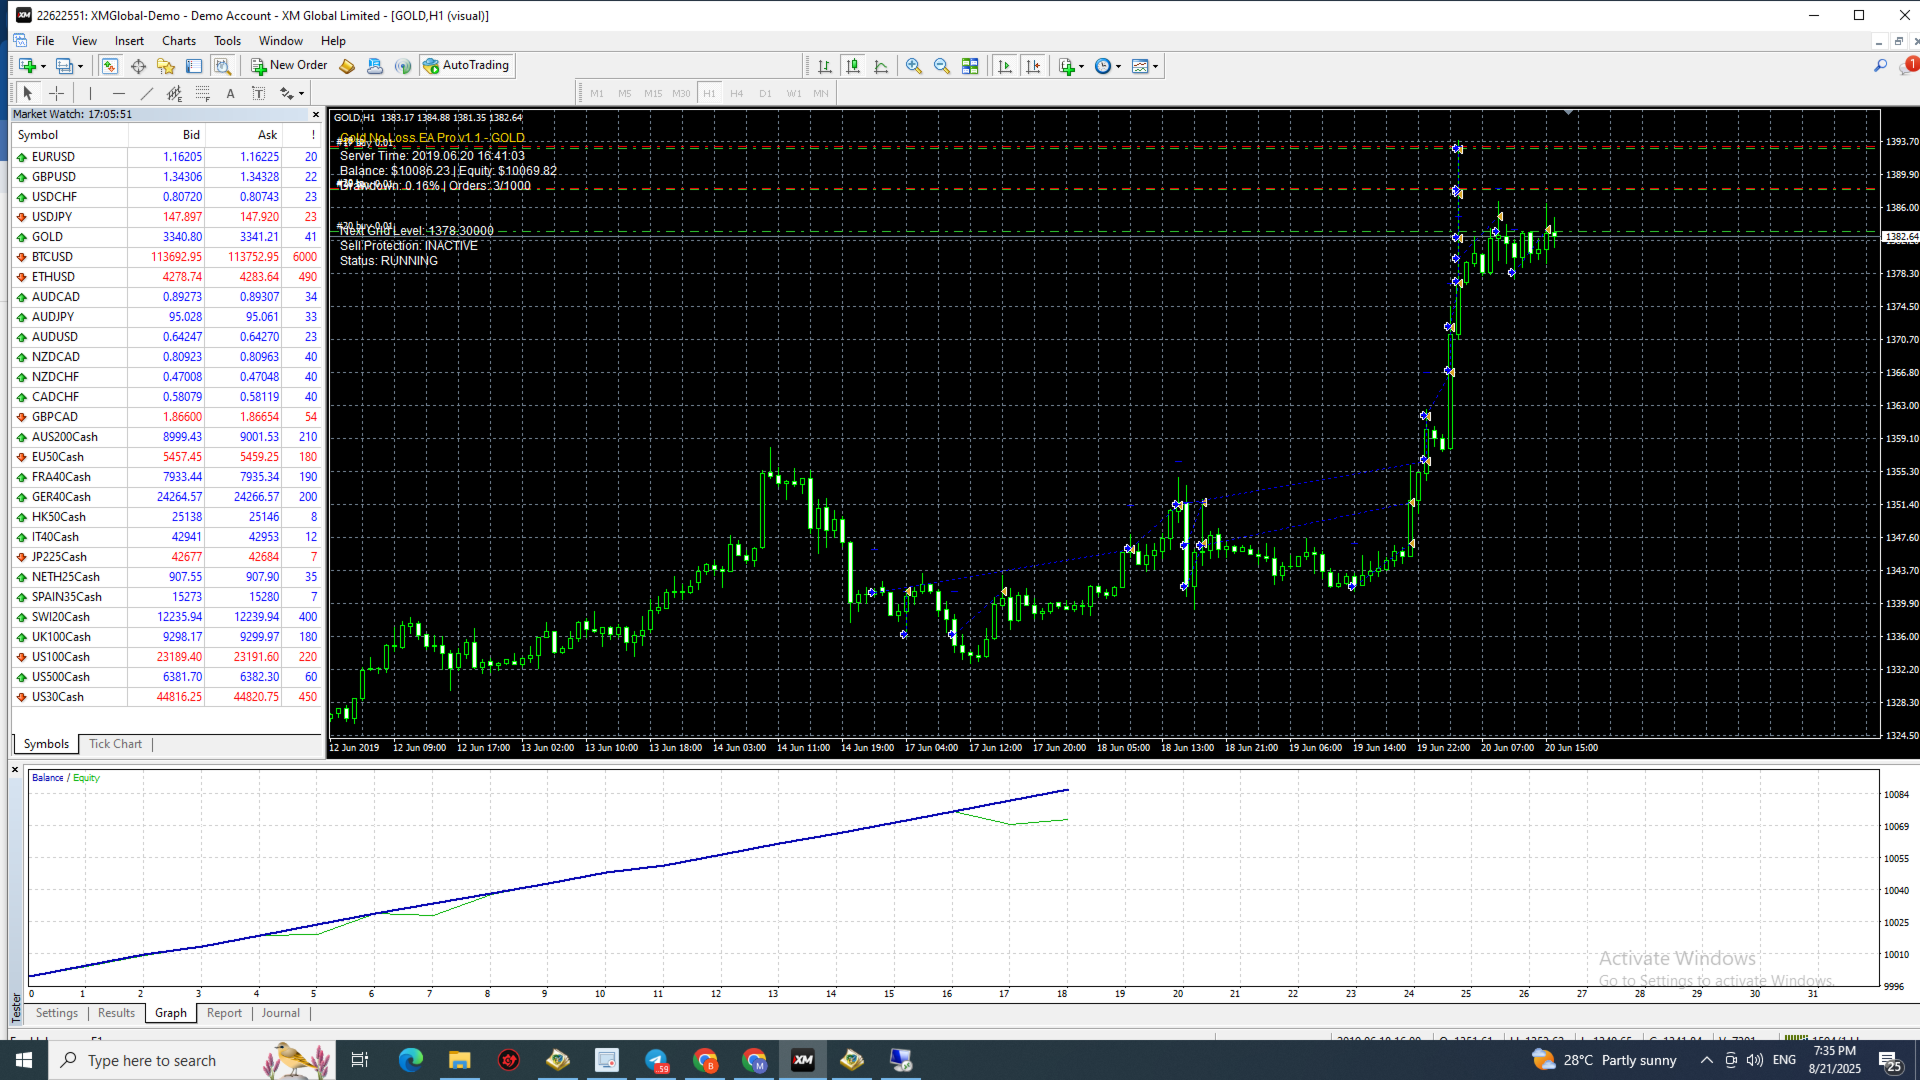Image resolution: width=1920 pixels, height=1080 pixels.
Task: Toggle the AutoTrading button
Action: point(467,66)
